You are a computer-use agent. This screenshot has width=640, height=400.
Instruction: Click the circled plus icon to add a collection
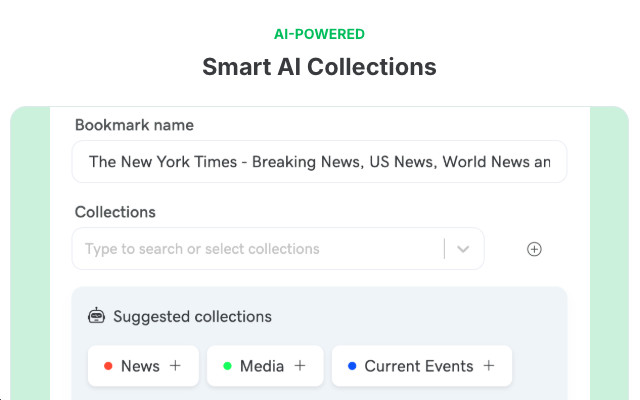534,249
